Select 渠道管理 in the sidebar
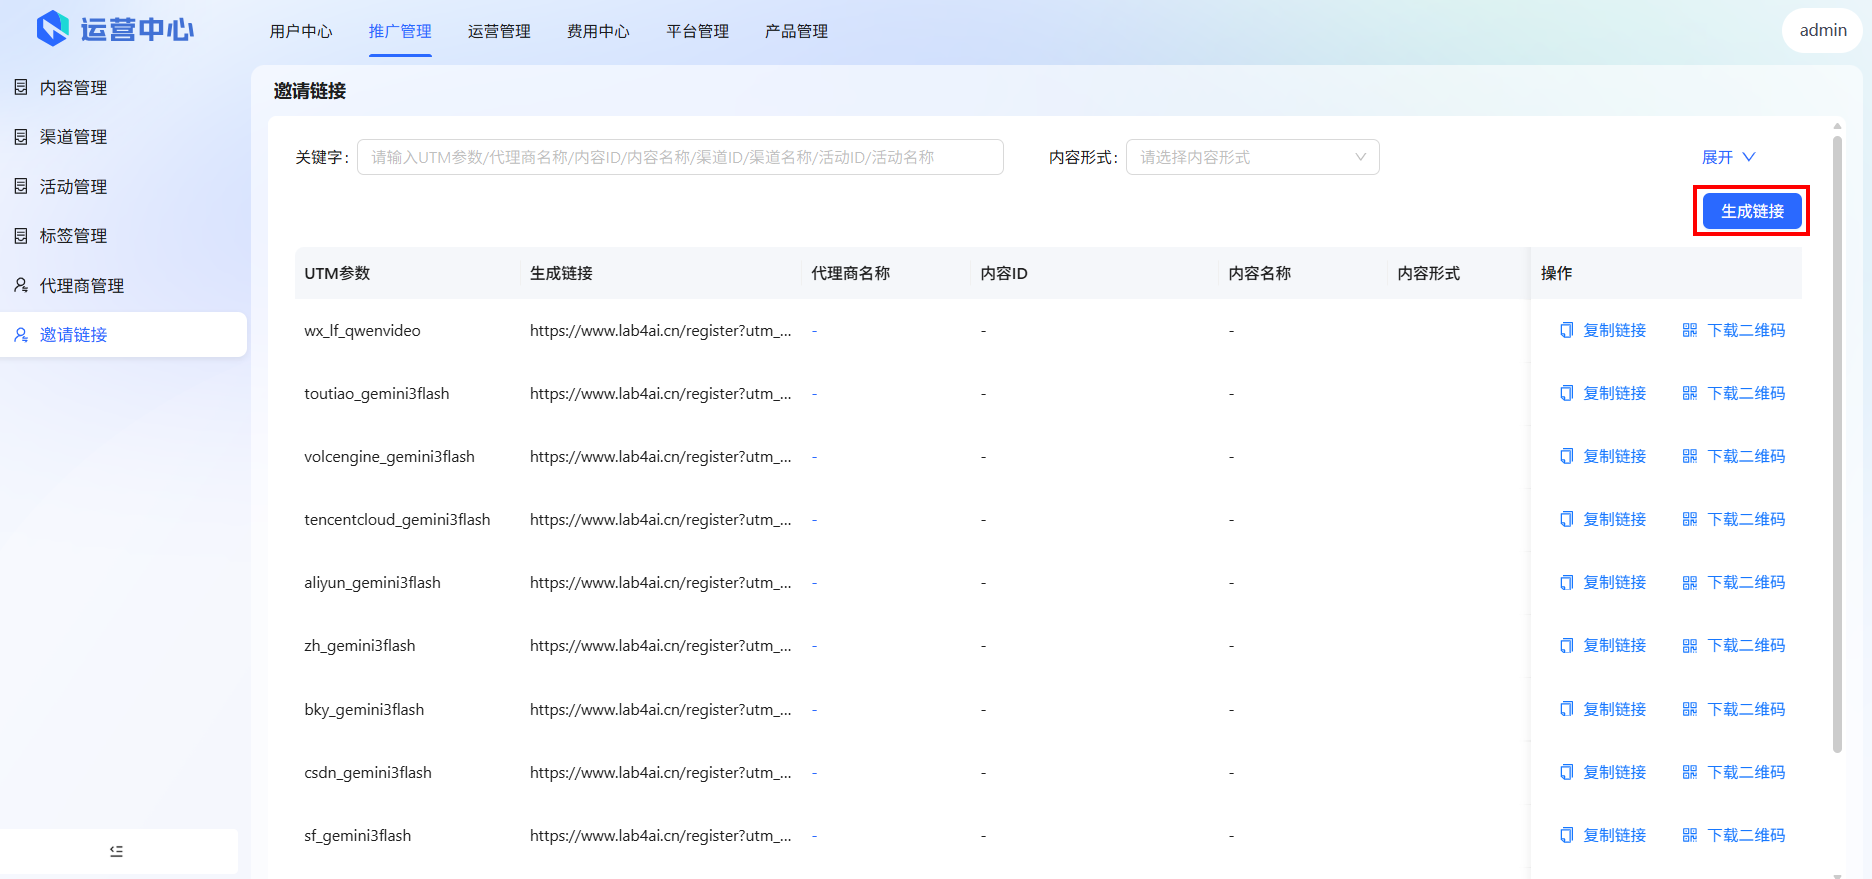Image resolution: width=1872 pixels, height=879 pixels. click(x=73, y=137)
